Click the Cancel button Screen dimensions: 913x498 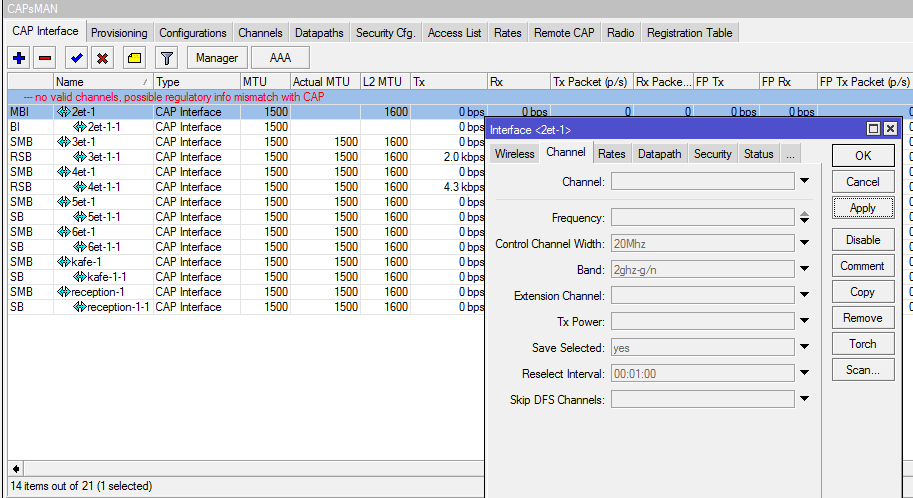coord(863,182)
